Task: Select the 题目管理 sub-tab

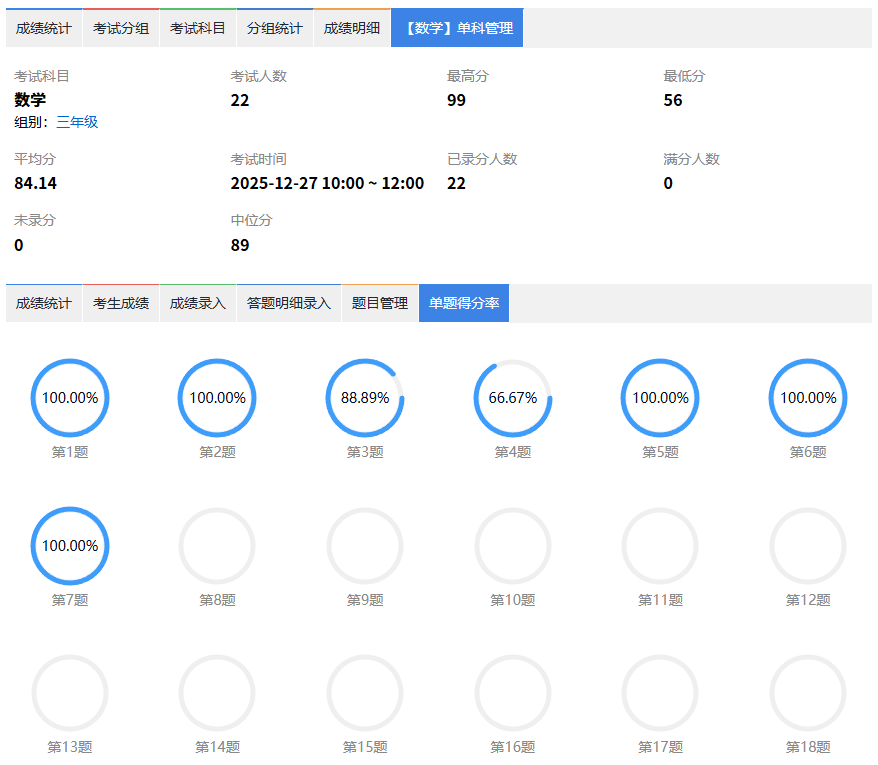Action: coord(380,303)
